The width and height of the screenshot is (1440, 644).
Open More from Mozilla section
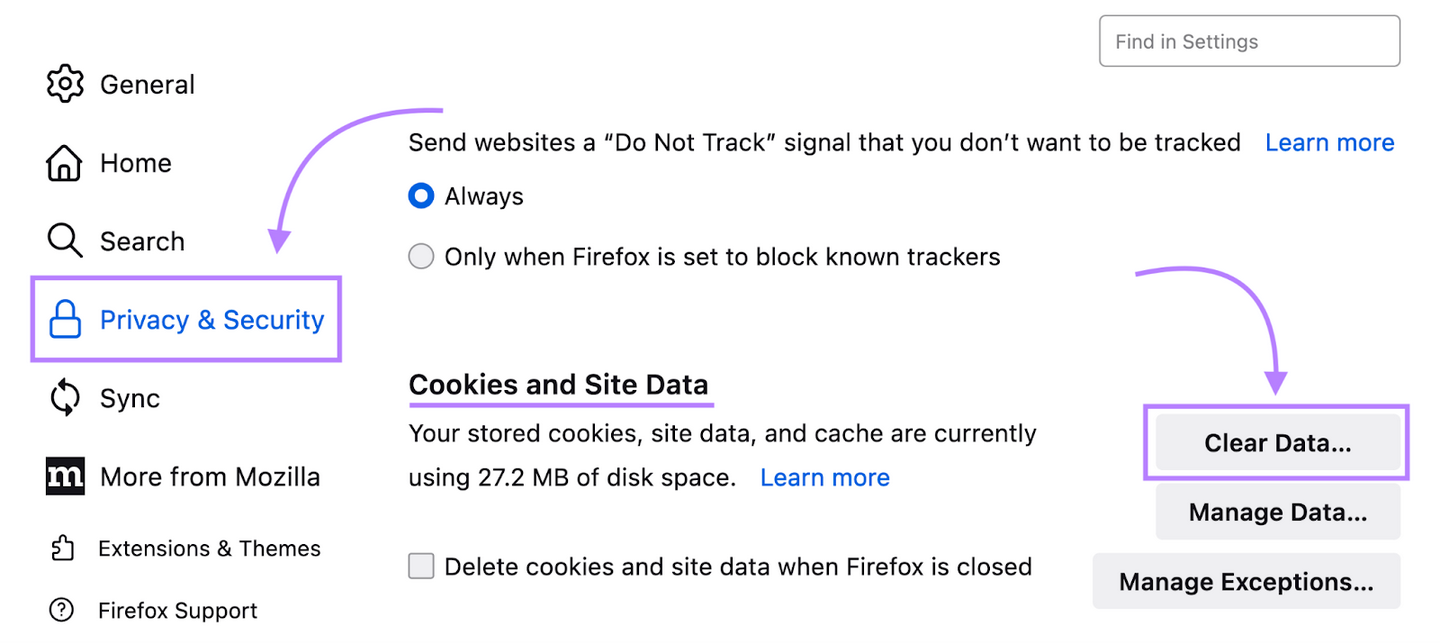210,477
